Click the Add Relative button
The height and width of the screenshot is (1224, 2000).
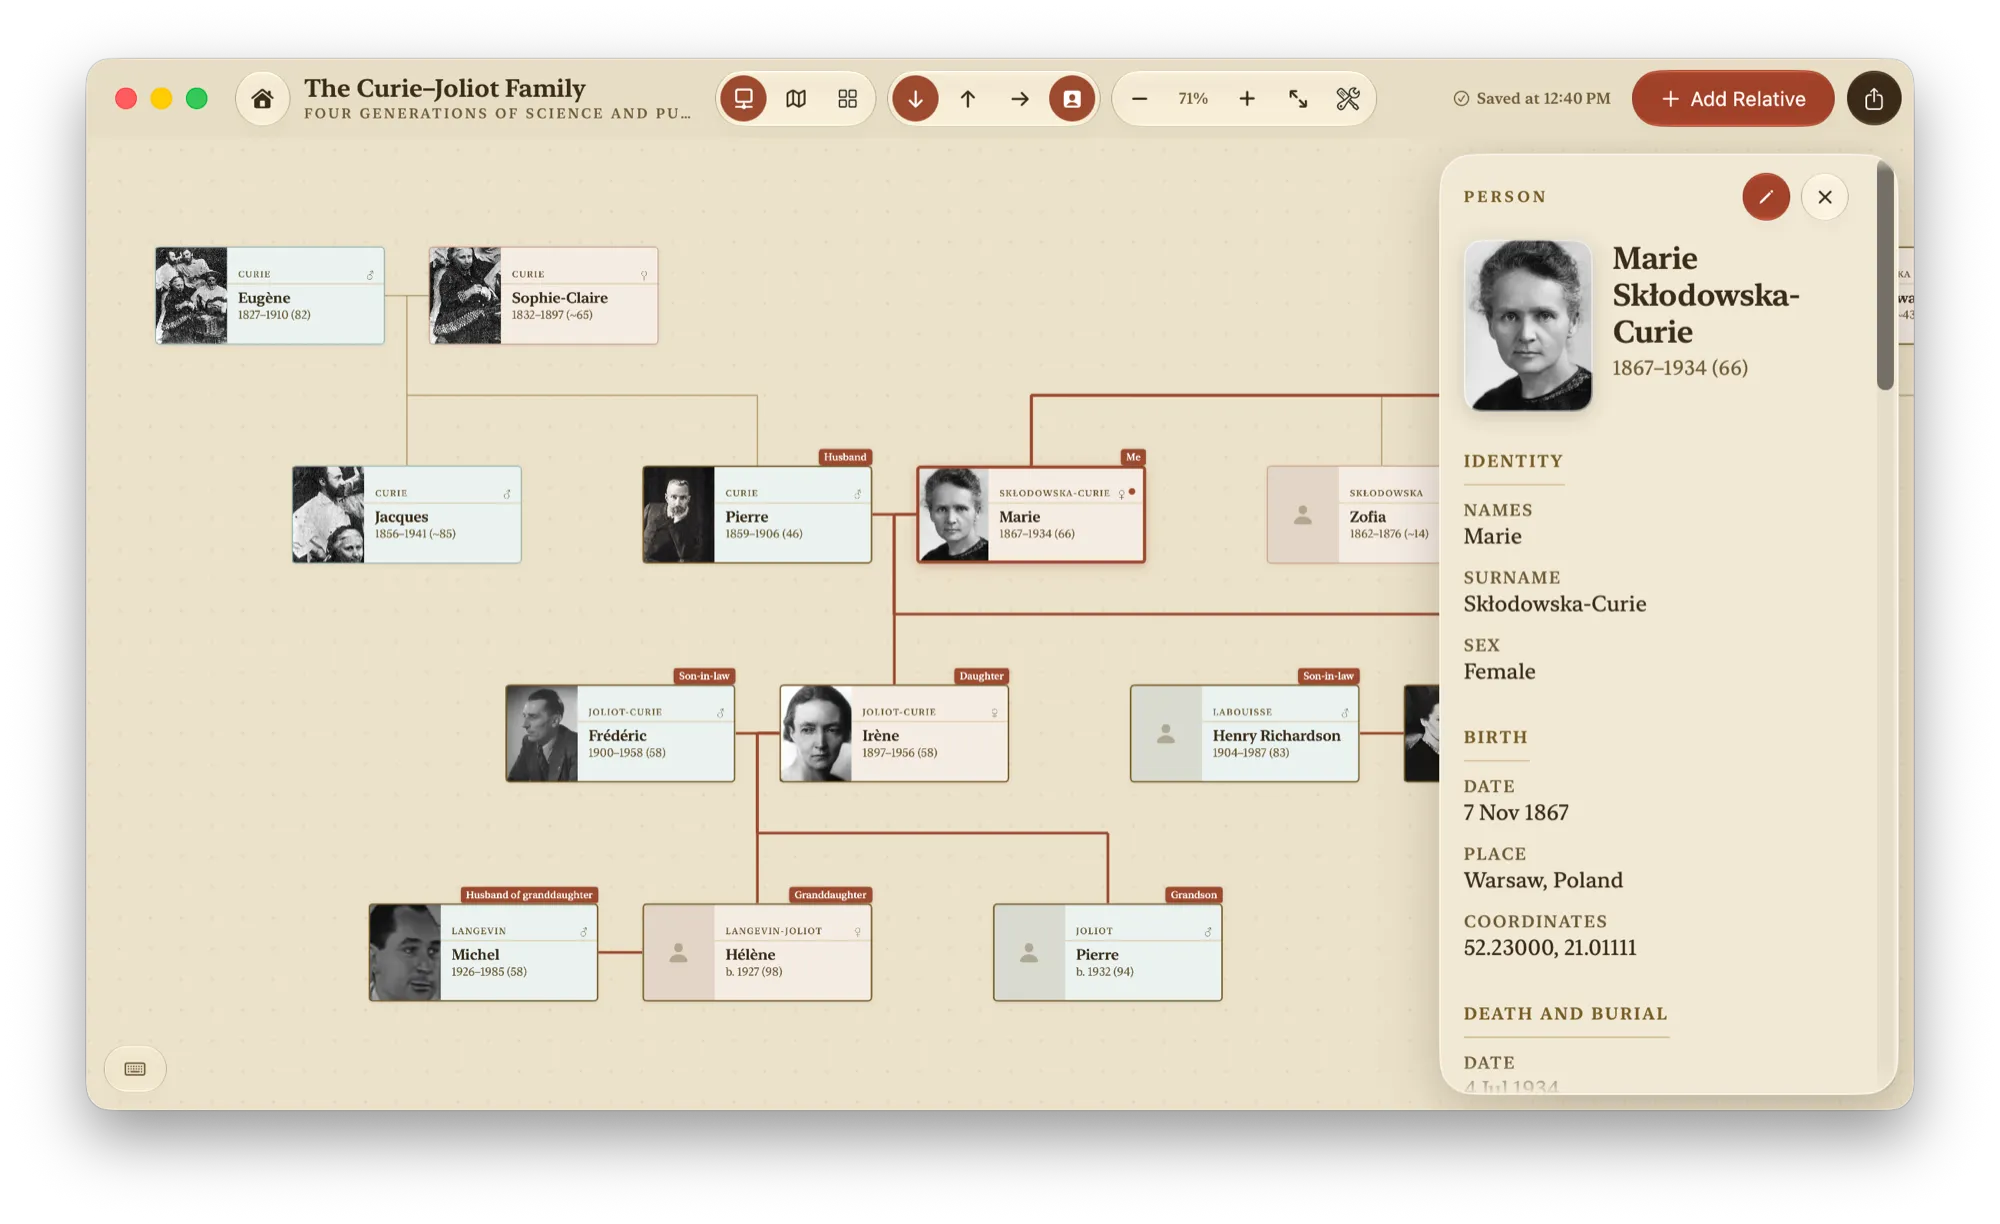click(x=1733, y=98)
